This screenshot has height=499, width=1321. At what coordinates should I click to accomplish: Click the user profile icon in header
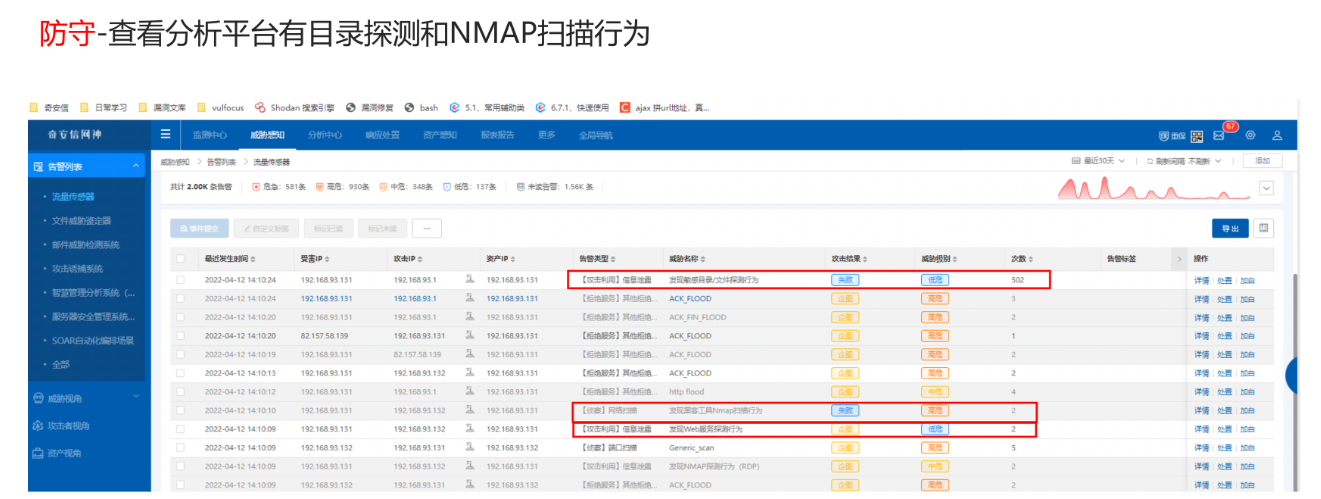1277,135
